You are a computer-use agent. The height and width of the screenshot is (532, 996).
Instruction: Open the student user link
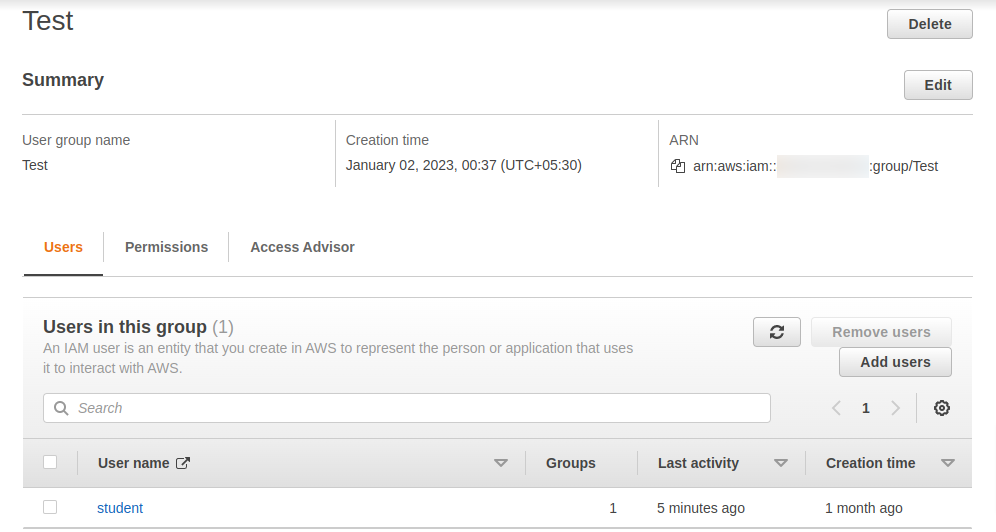120,508
